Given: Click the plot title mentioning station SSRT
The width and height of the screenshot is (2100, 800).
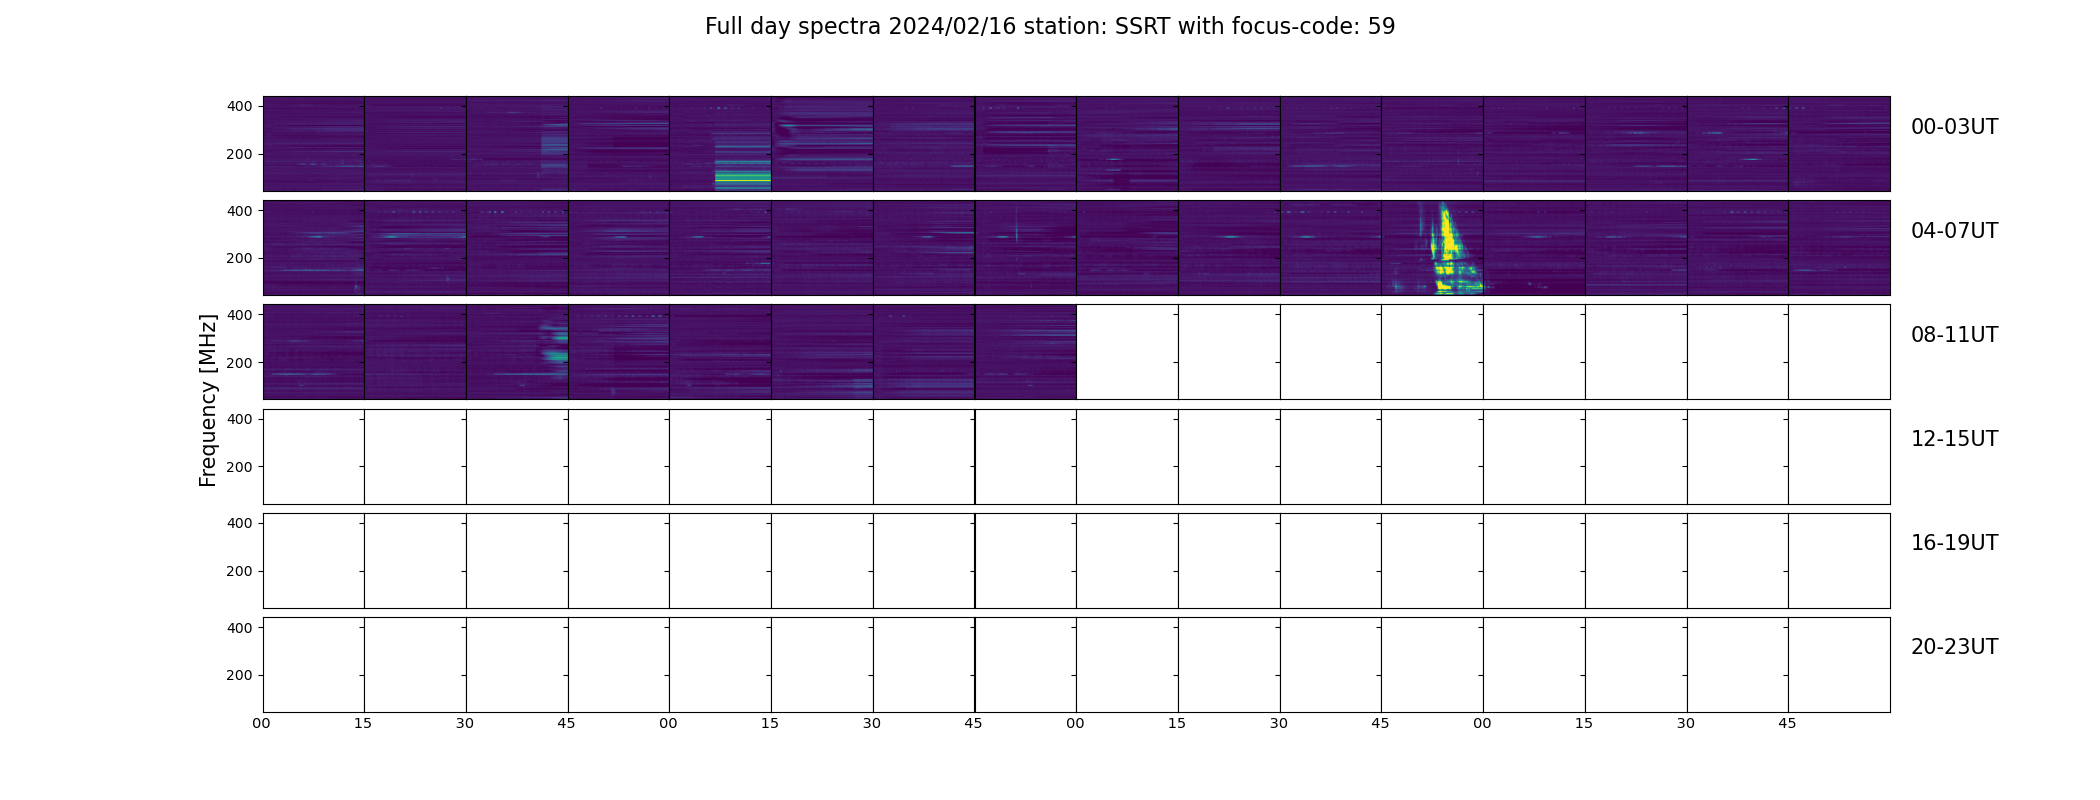Looking at the screenshot, I should click(x=1050, y=27).
